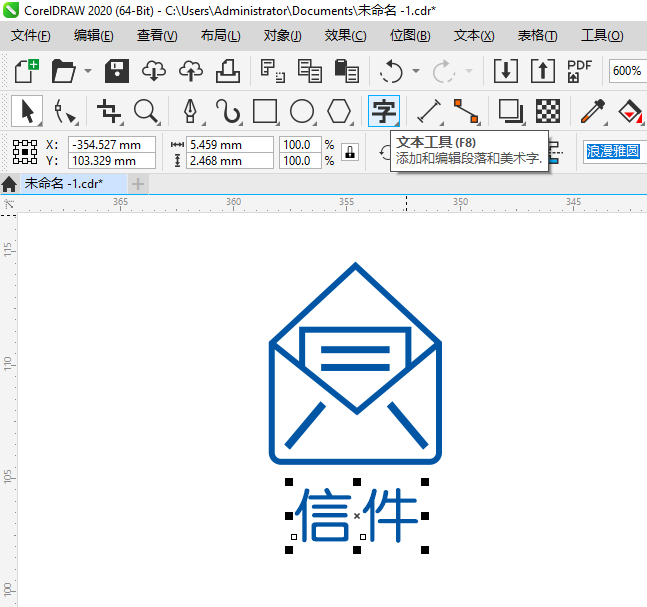The image size is (647, 607).
Task: Select the Crop tool
Action: (109, 111)
